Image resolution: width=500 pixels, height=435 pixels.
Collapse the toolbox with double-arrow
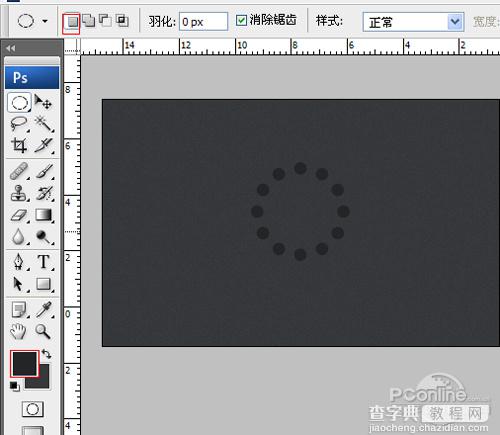(x=11, y=48)
